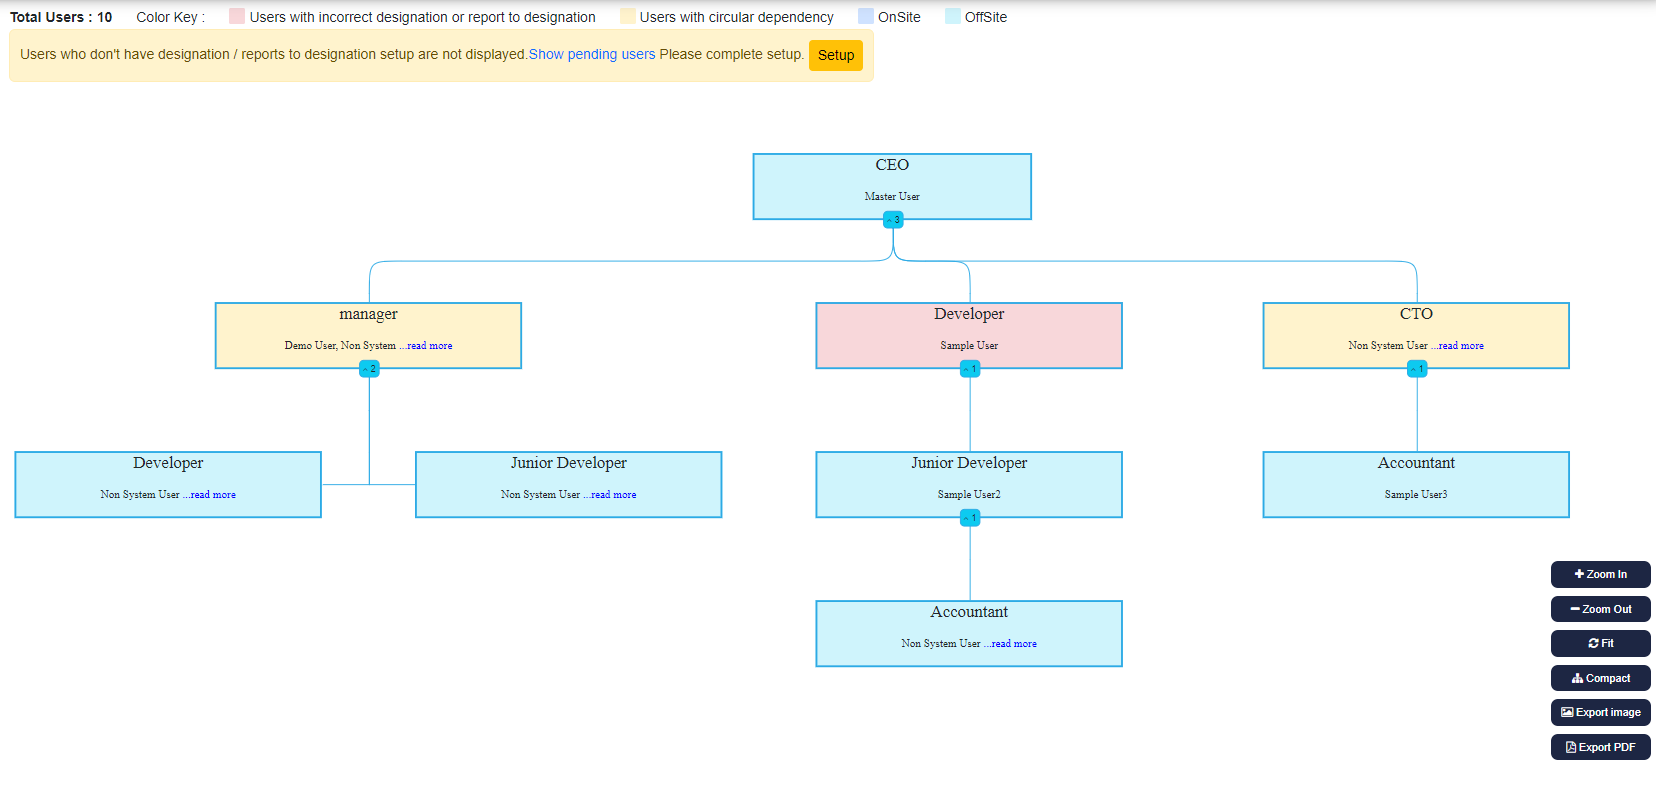Collapse the CTO node children
This screenshot has height=794, width=1656.
1417,369
